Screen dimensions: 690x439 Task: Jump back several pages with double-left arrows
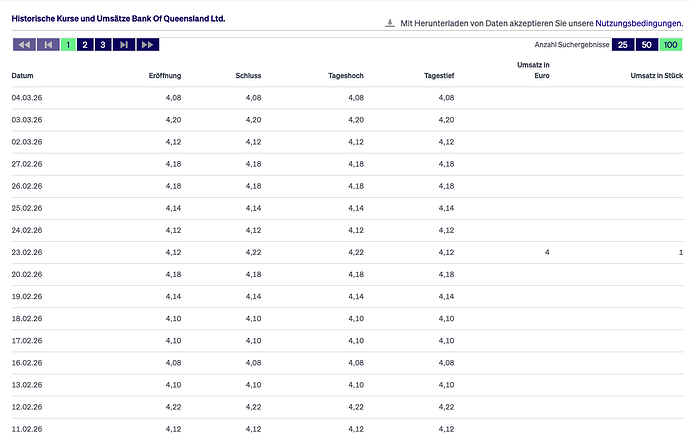click(x=24, y=44)
